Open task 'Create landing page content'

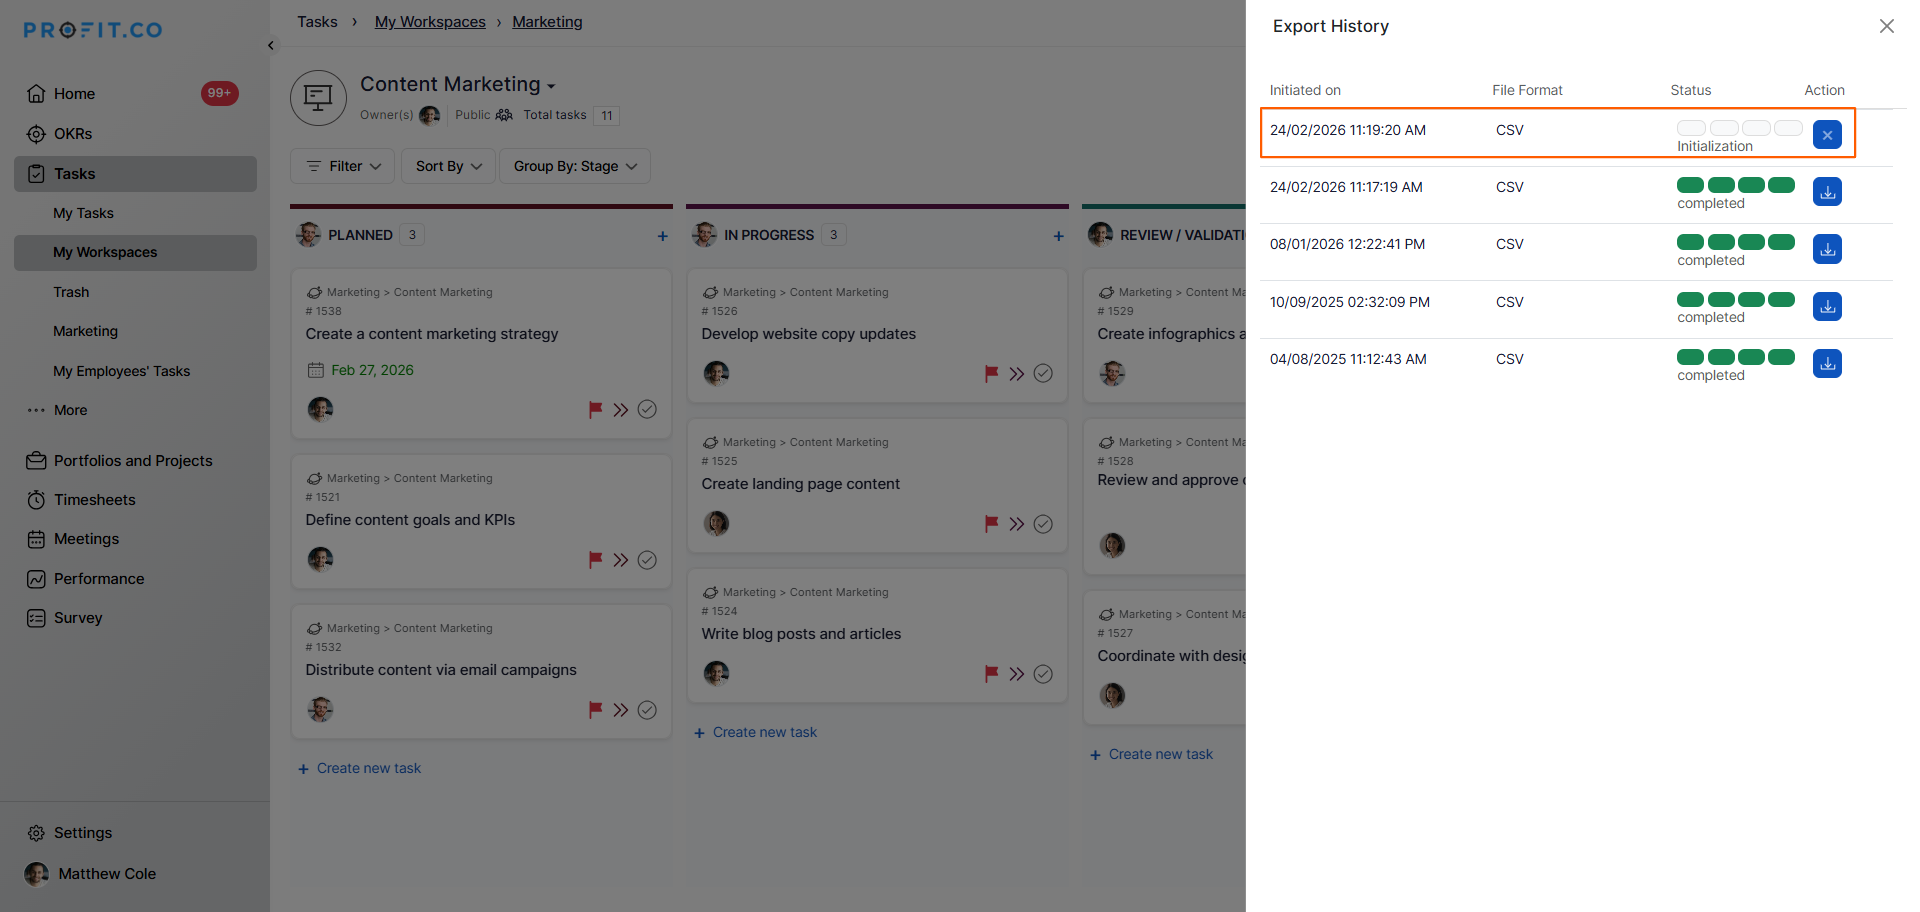pyautogui.click(x=801, y=484)
